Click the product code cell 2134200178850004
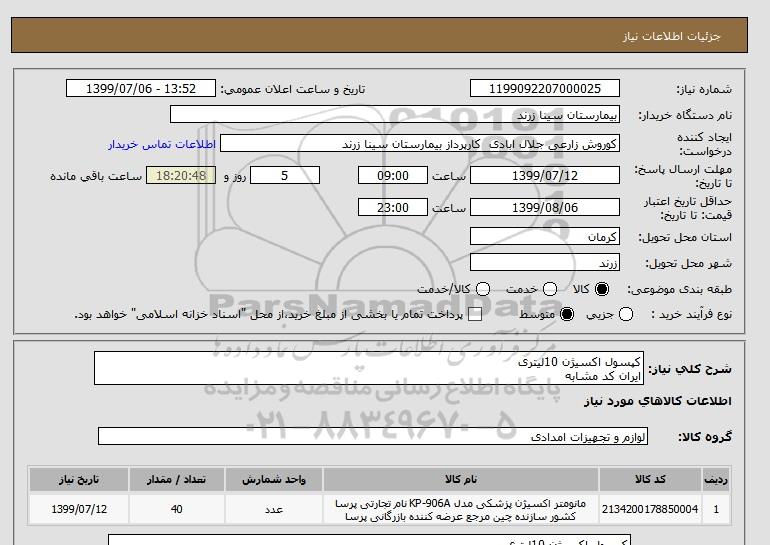Screen dimensions: 770x545 650,509
